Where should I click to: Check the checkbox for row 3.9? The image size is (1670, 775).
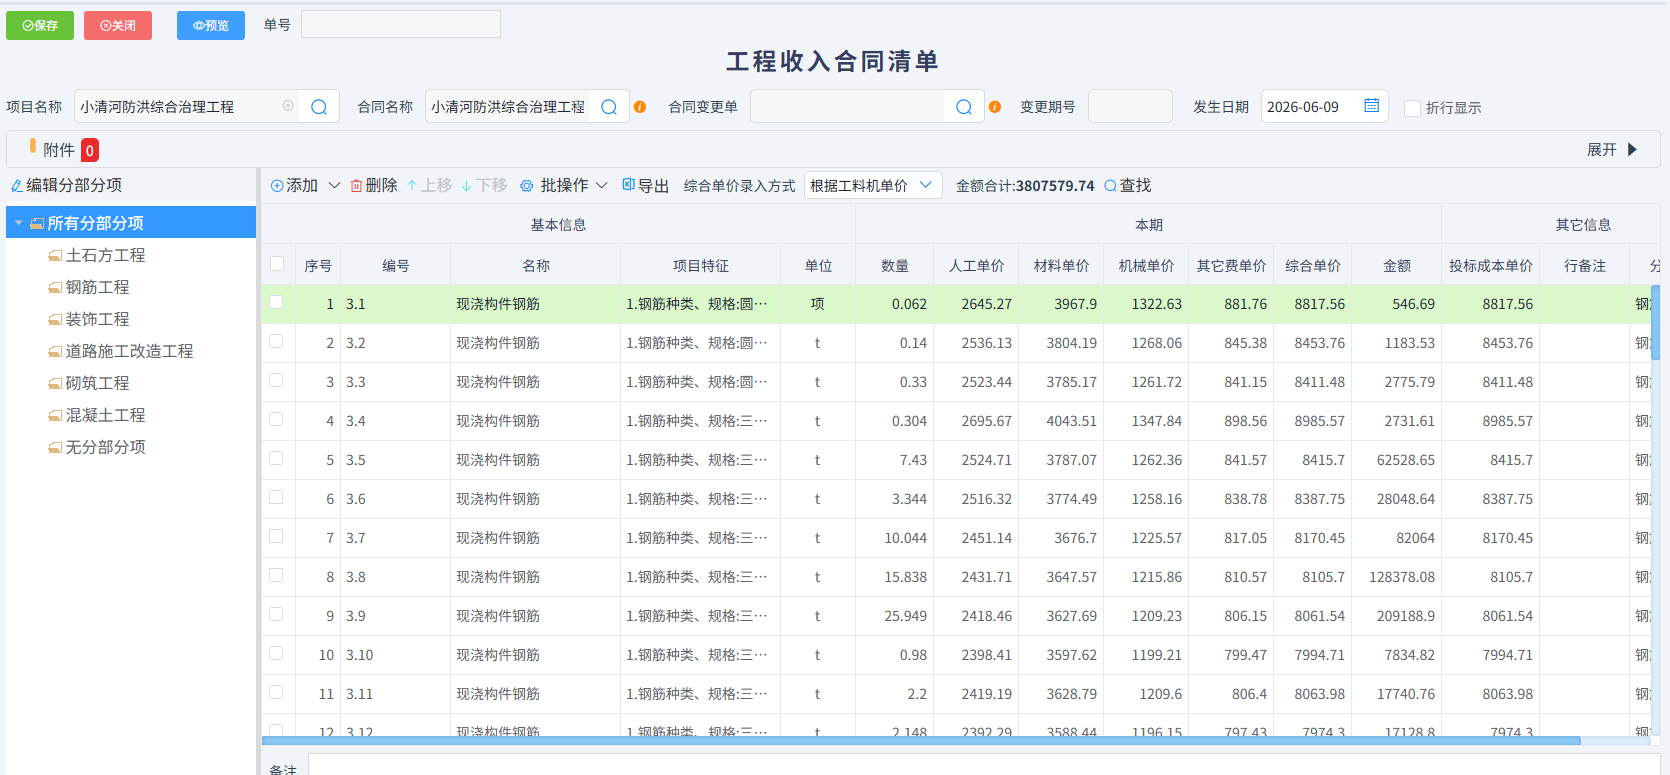click(277, 614)
